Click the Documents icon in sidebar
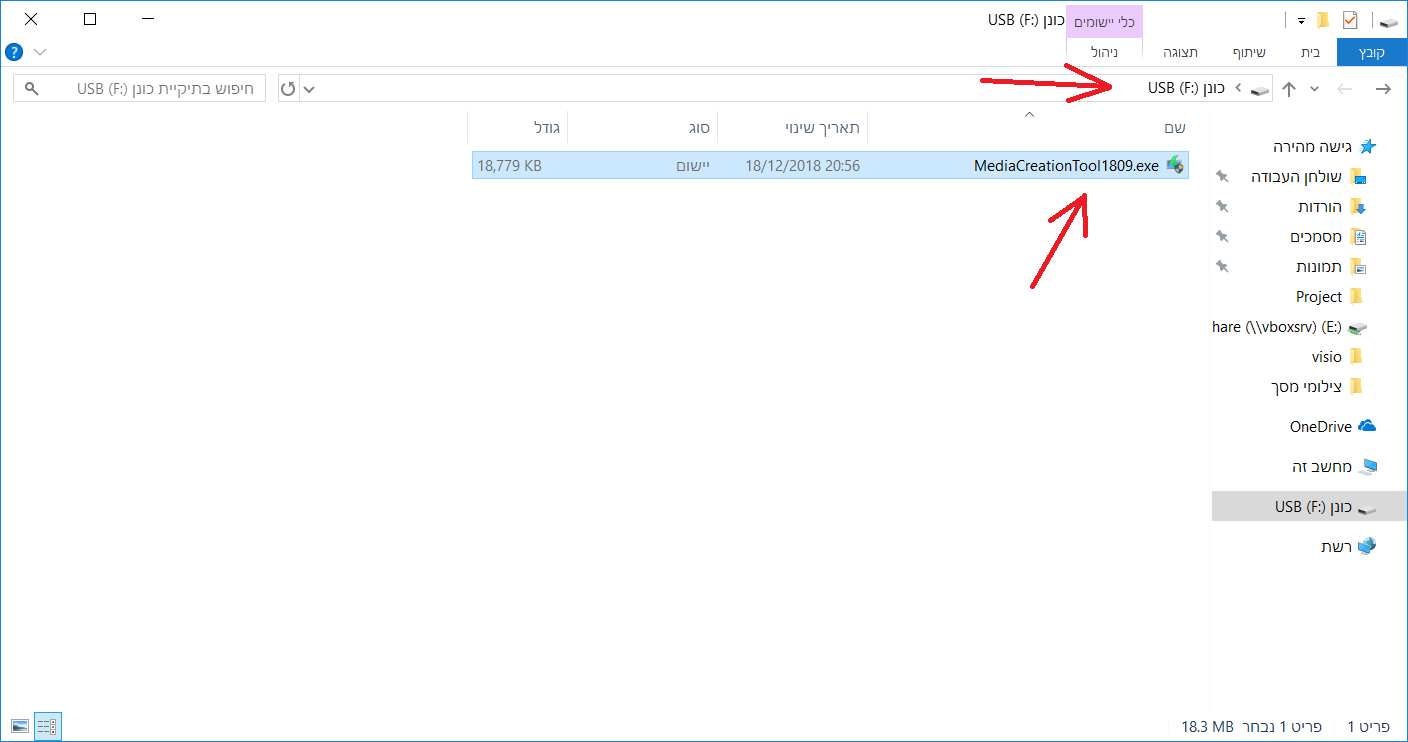 pos(1358,237)
